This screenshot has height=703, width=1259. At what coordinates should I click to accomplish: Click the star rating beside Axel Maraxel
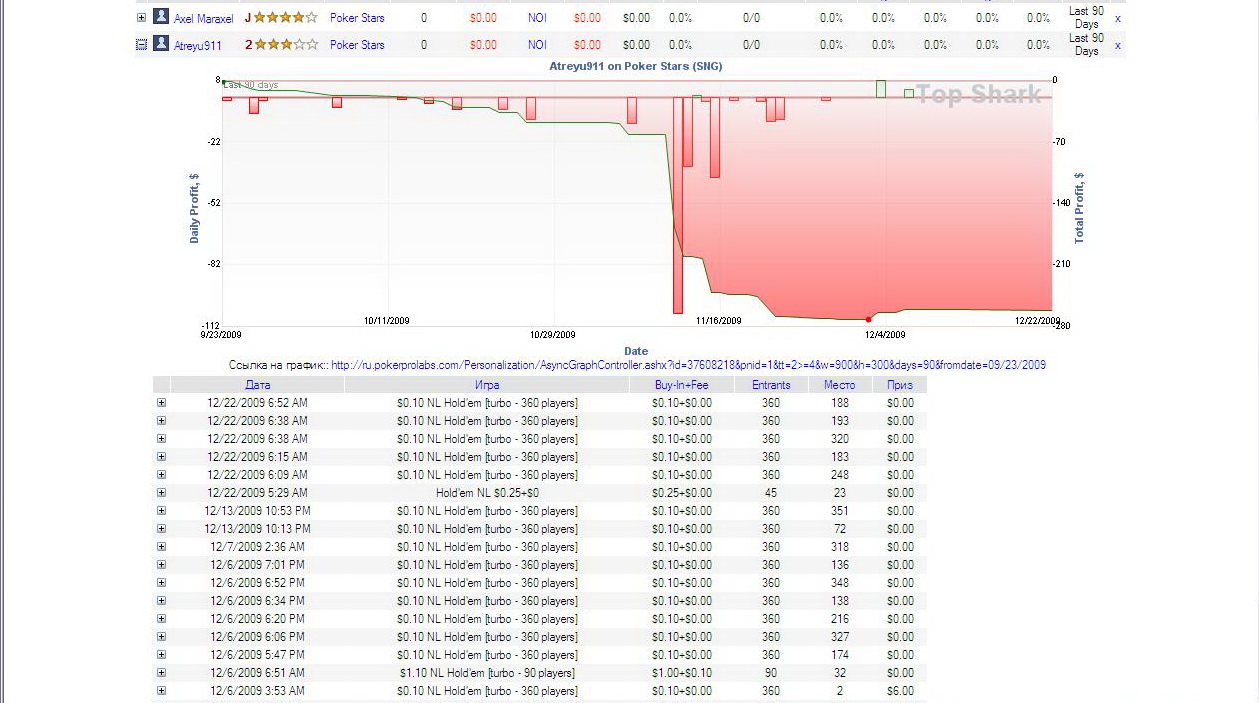tap(285, 18)
